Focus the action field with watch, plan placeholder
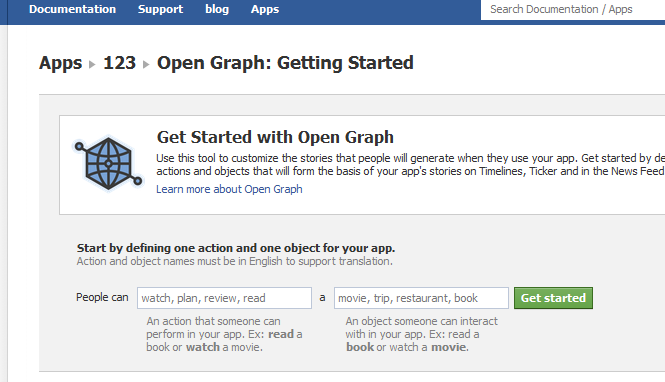 pos(224,298)
